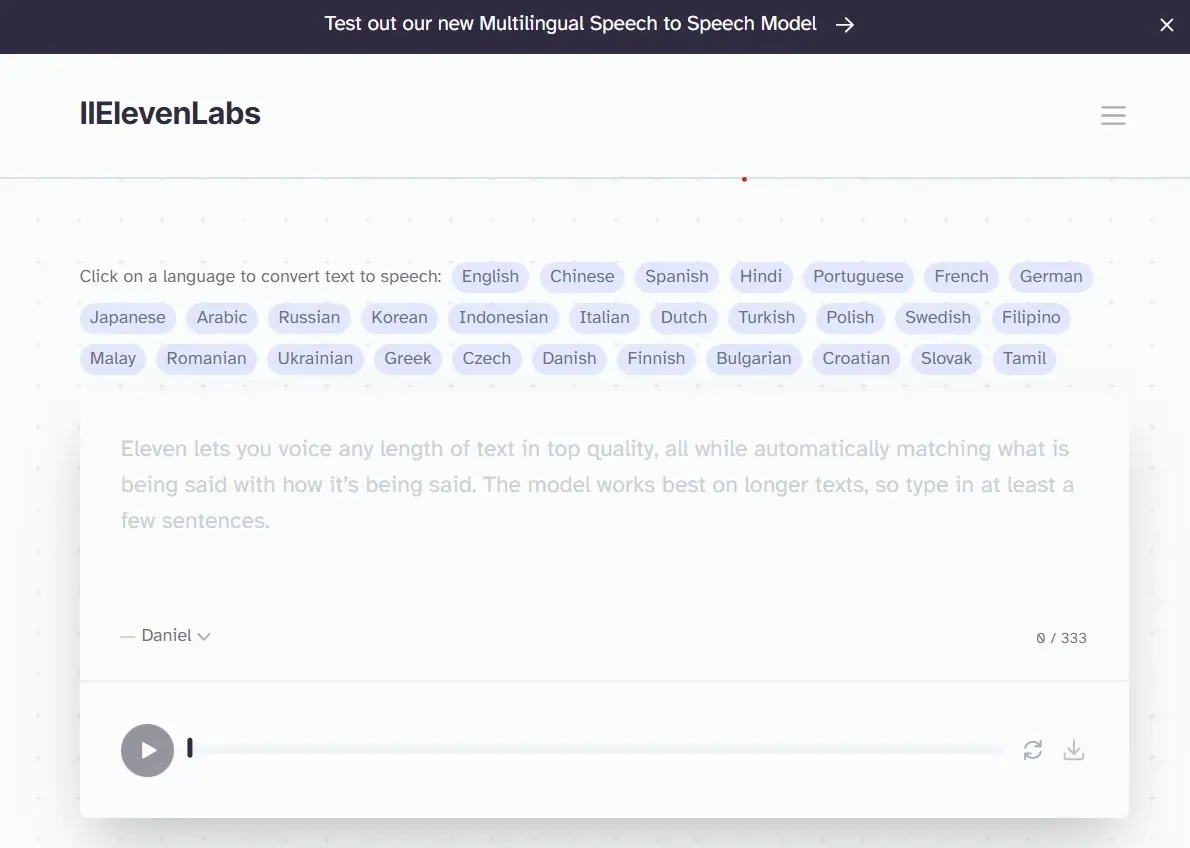Download the generated audio file
The width and height of the screenshot is (1190, 848).
pyautogui.click(x=1074, y=749)
